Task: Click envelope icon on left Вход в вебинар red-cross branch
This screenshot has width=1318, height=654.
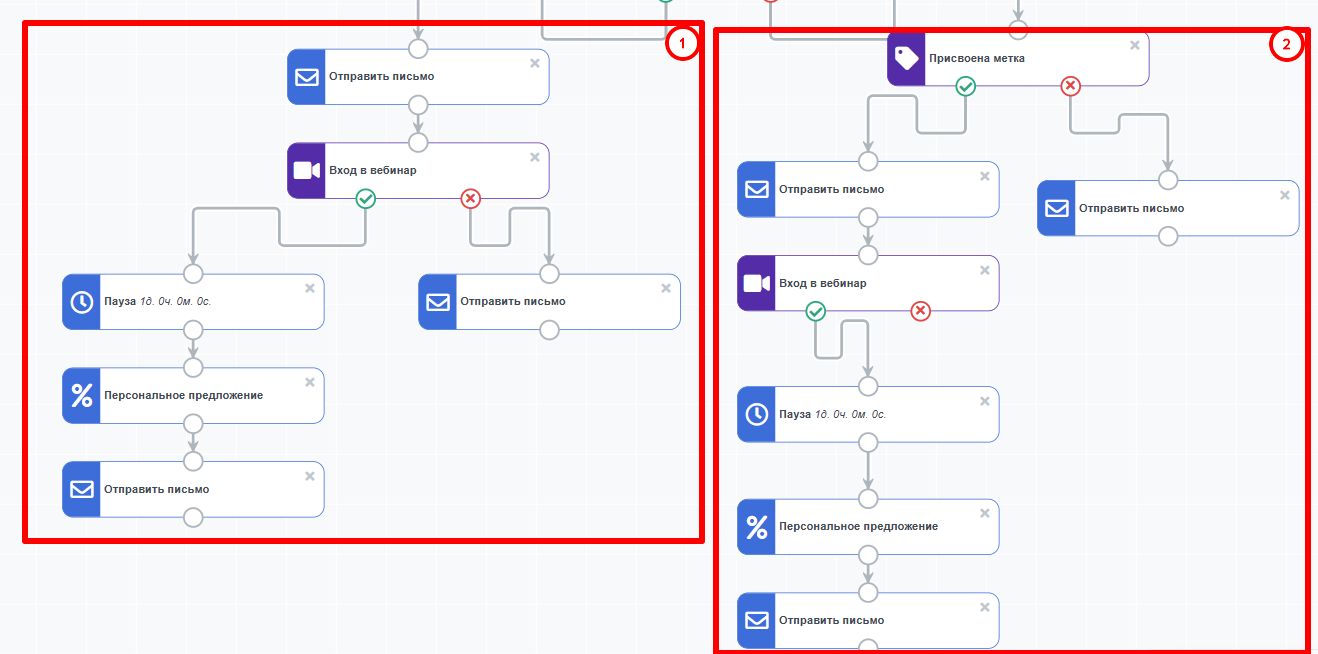Action: pyautogui.click(x=437, y=301)
